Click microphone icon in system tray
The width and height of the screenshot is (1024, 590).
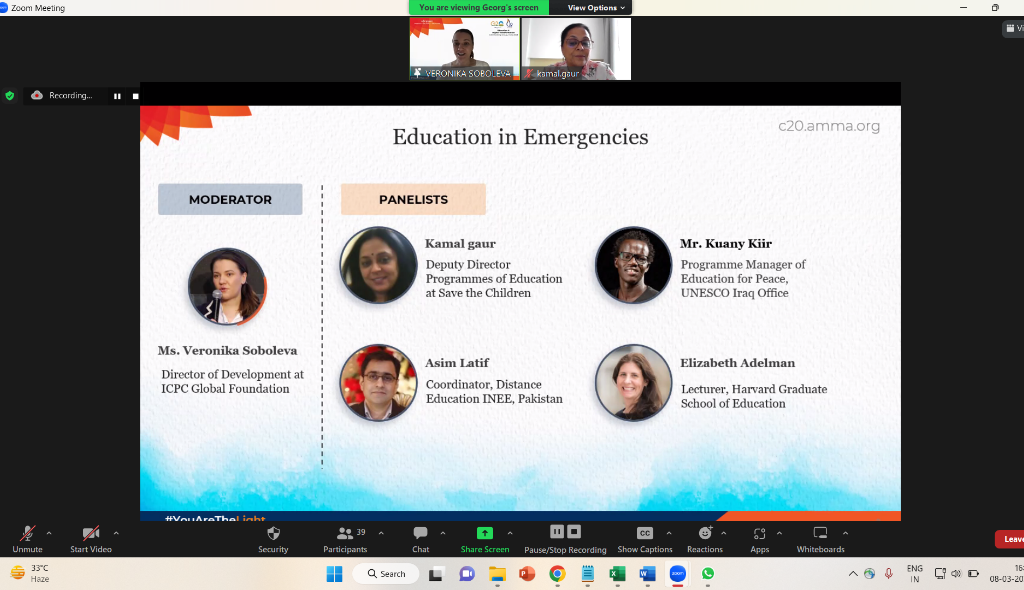pyautogui.click(x=889, y=574)
